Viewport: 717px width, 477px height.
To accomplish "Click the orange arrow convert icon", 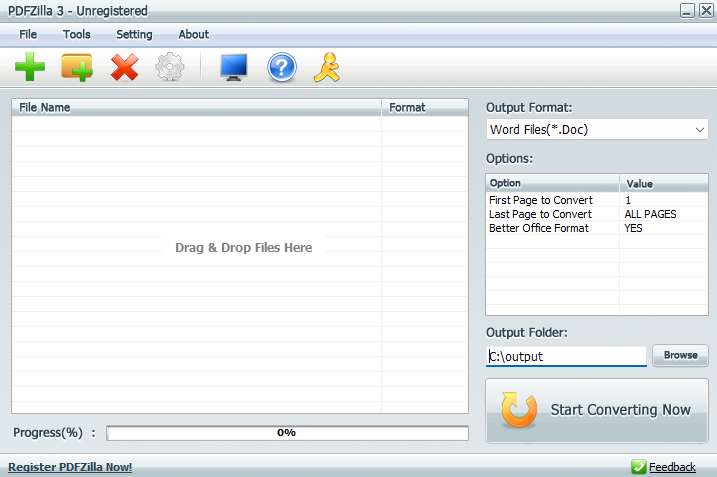I will 519,410.
